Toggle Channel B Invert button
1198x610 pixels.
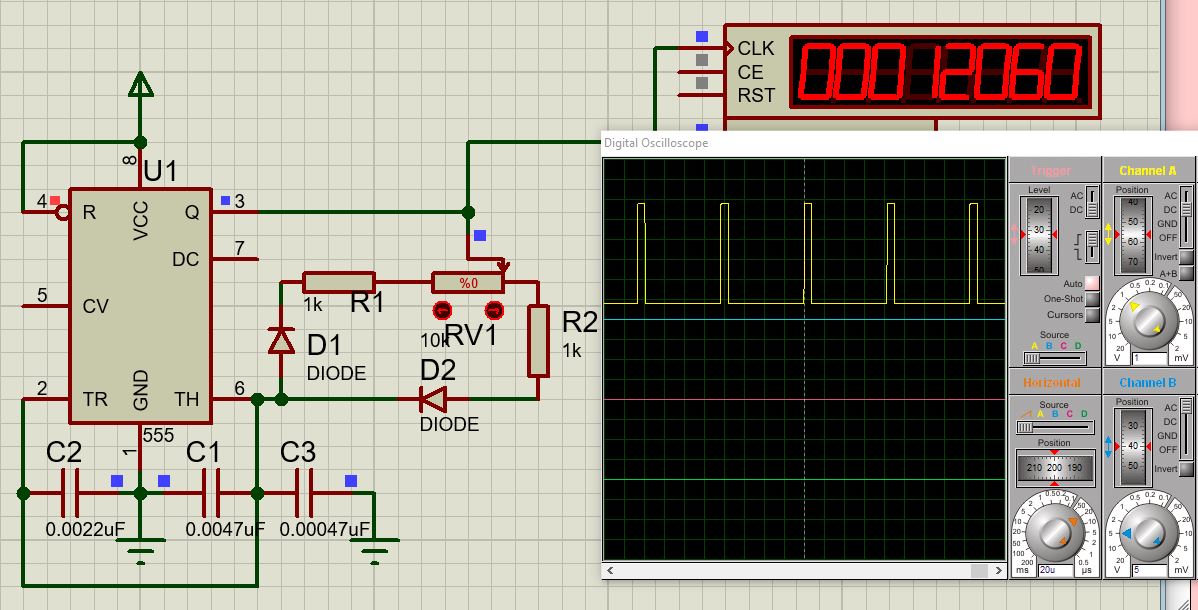pos(1186,469)
